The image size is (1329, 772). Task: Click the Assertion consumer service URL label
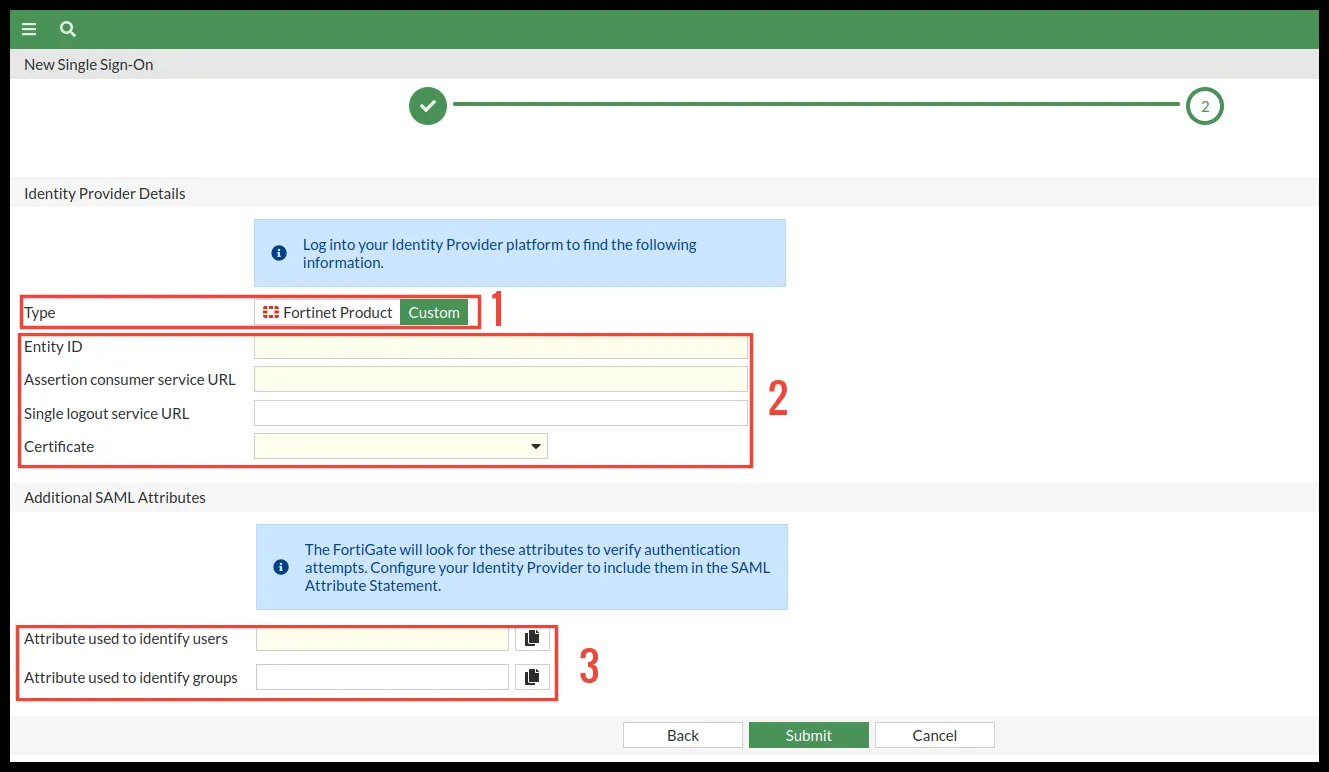(130, 379)
